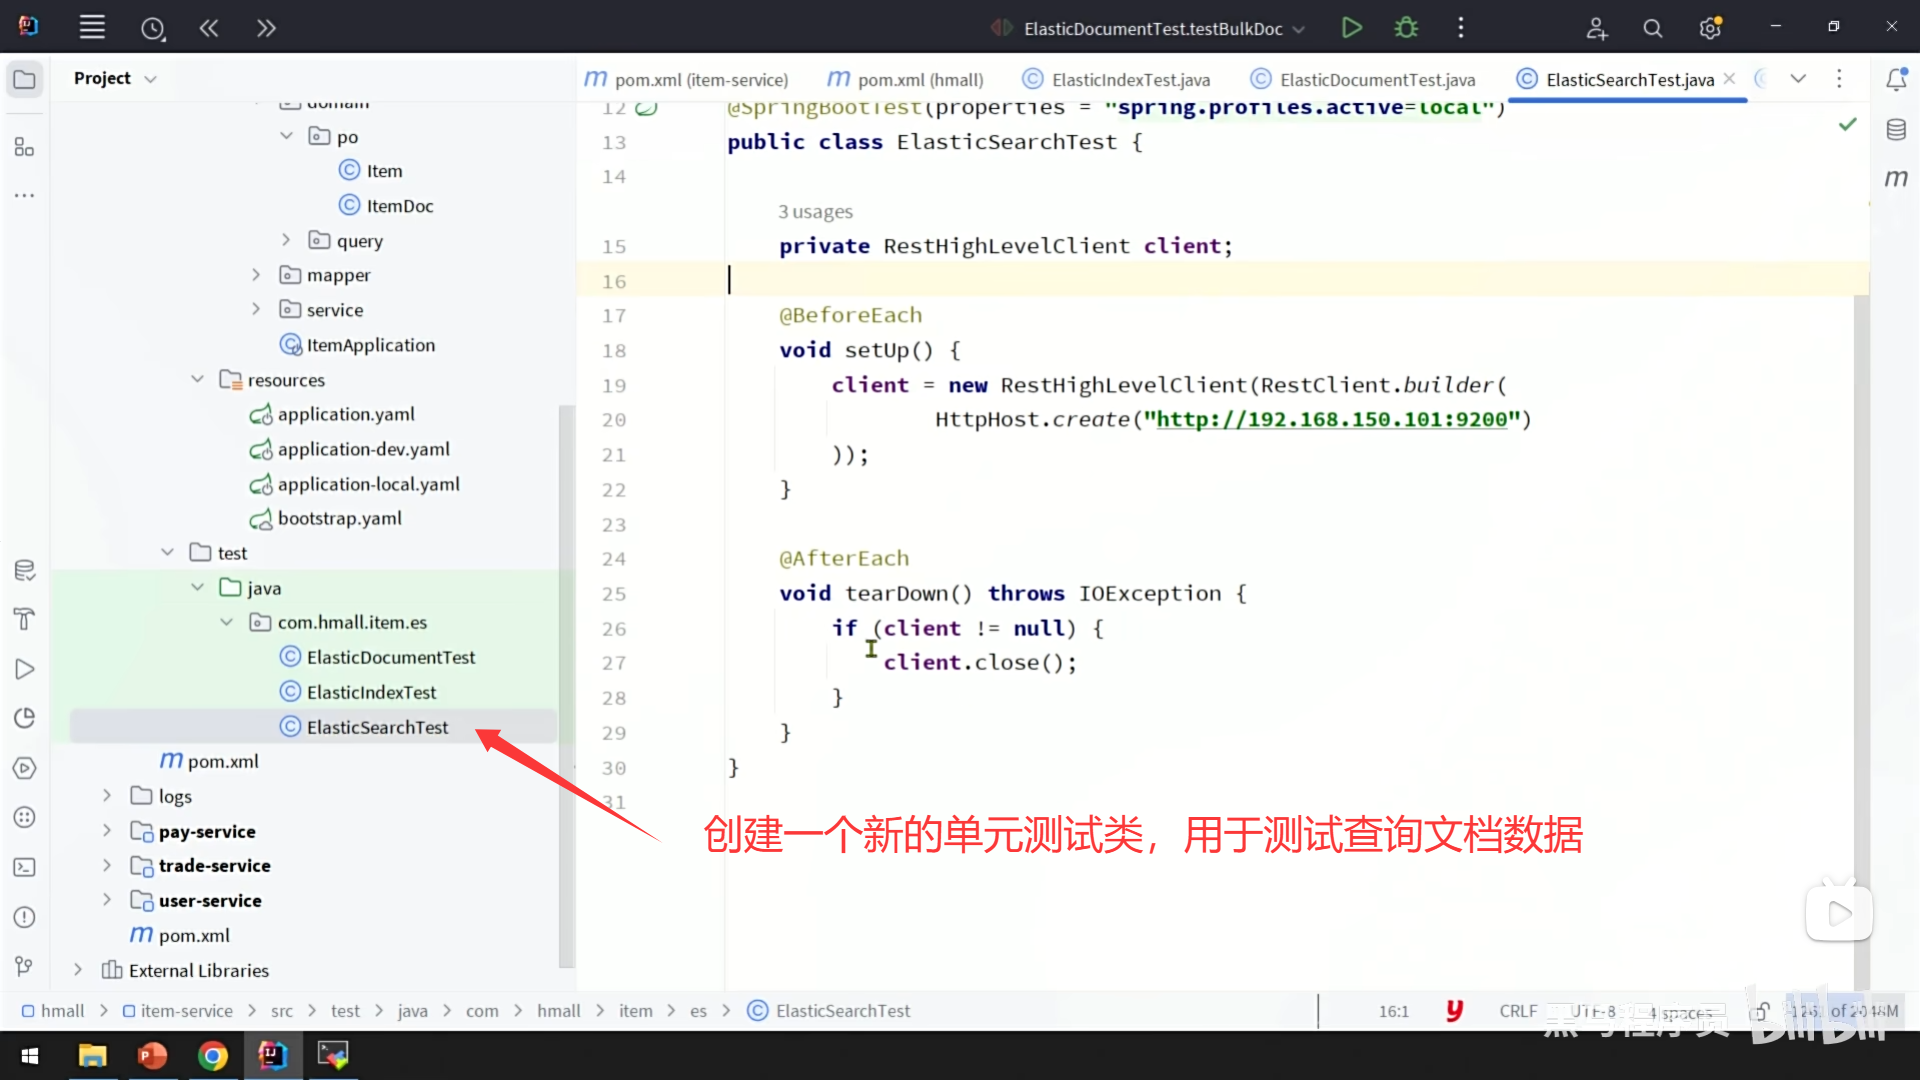Open the Structure tool window

pos(25,148)
